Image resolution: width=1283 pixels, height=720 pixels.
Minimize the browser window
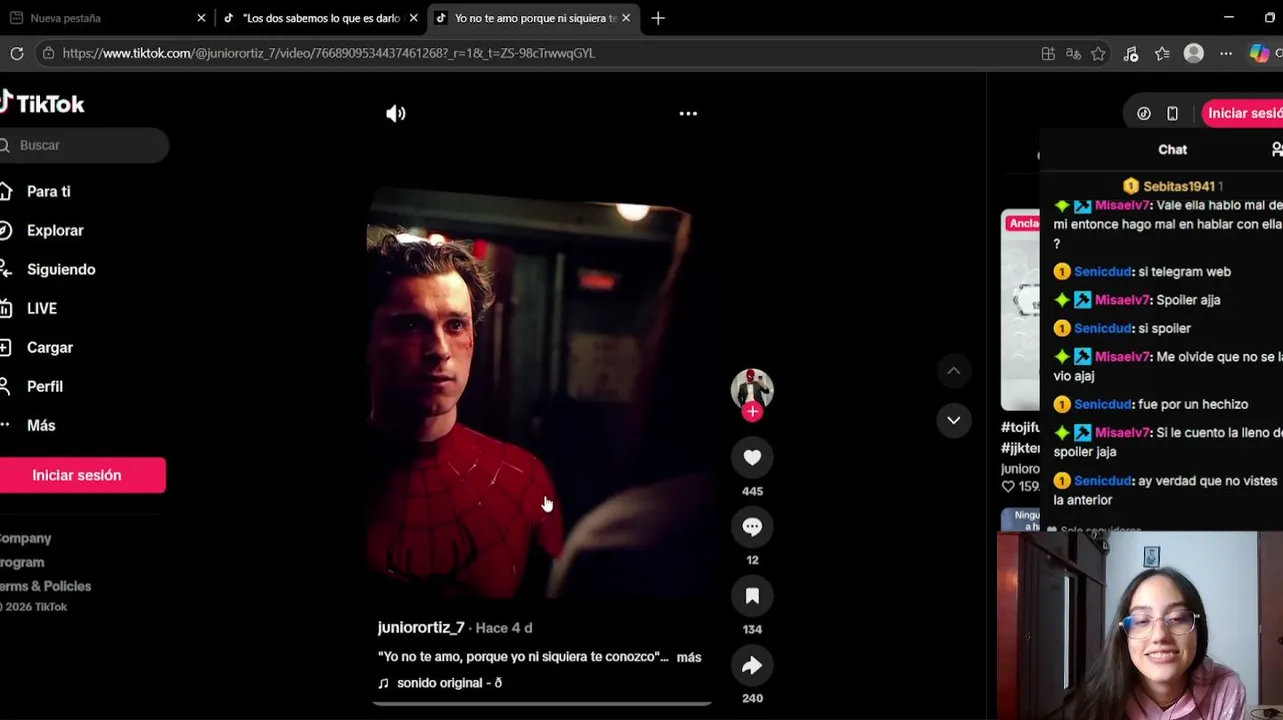point(1229,18)
